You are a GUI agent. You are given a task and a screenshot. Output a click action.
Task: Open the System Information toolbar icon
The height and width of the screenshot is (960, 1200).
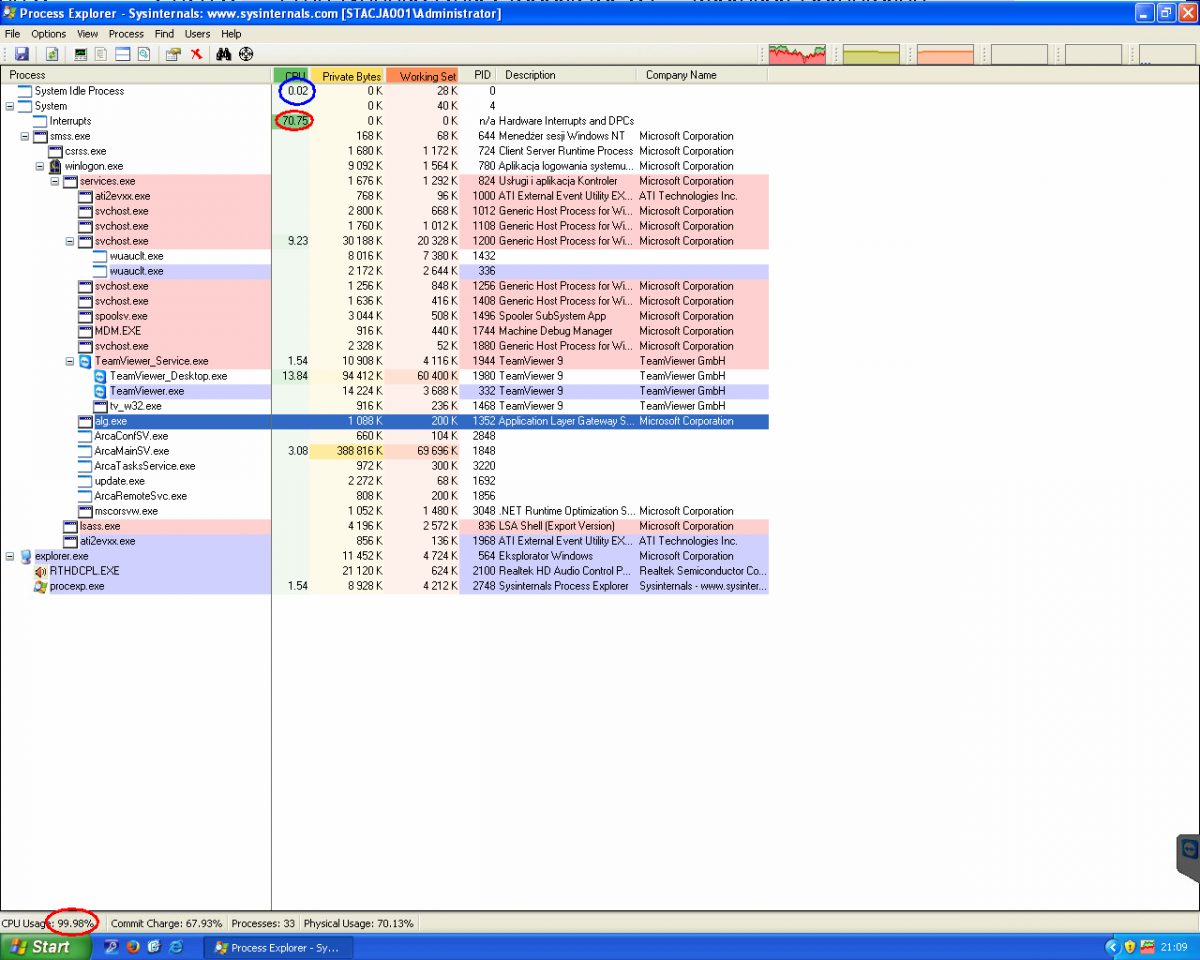coord(82,54)
